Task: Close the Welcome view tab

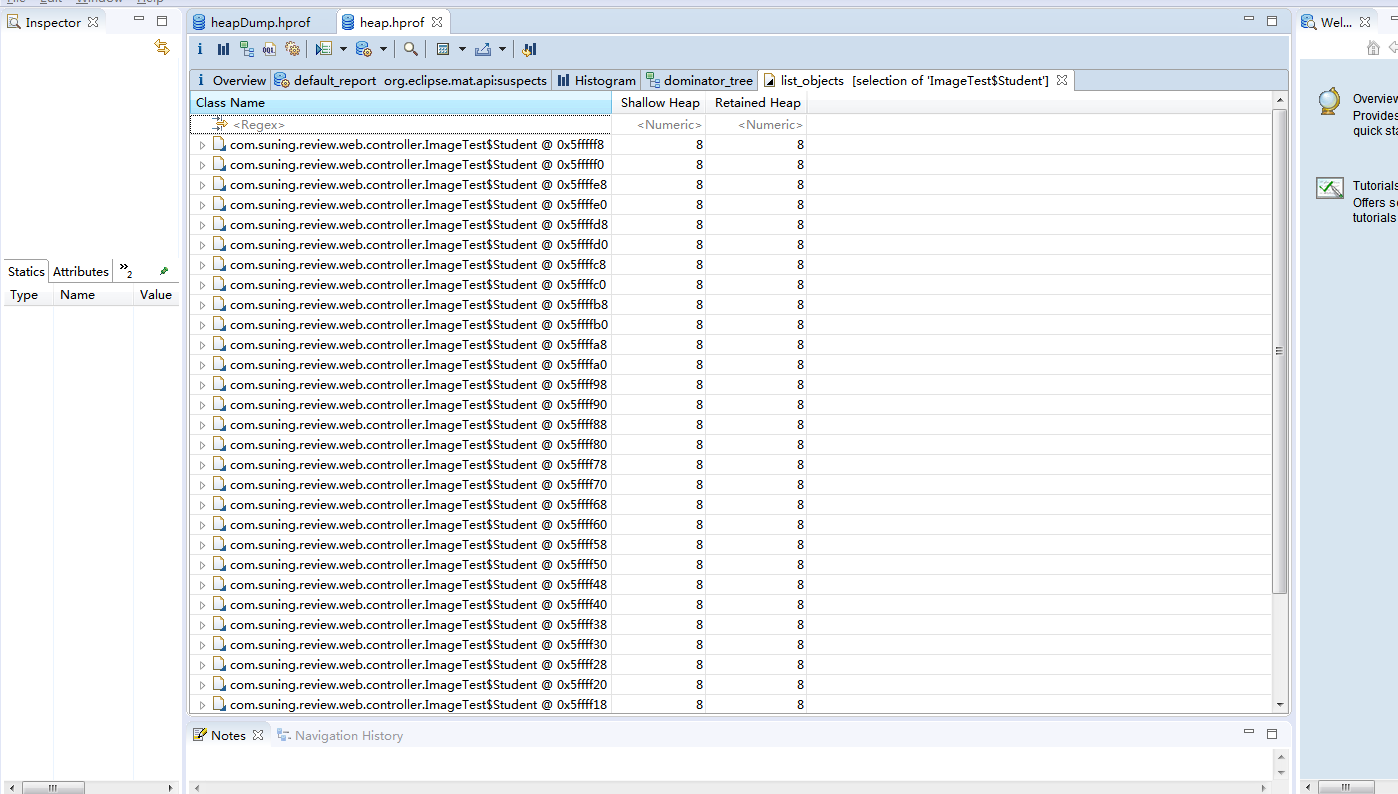Action: click(x=1364, y=22)
